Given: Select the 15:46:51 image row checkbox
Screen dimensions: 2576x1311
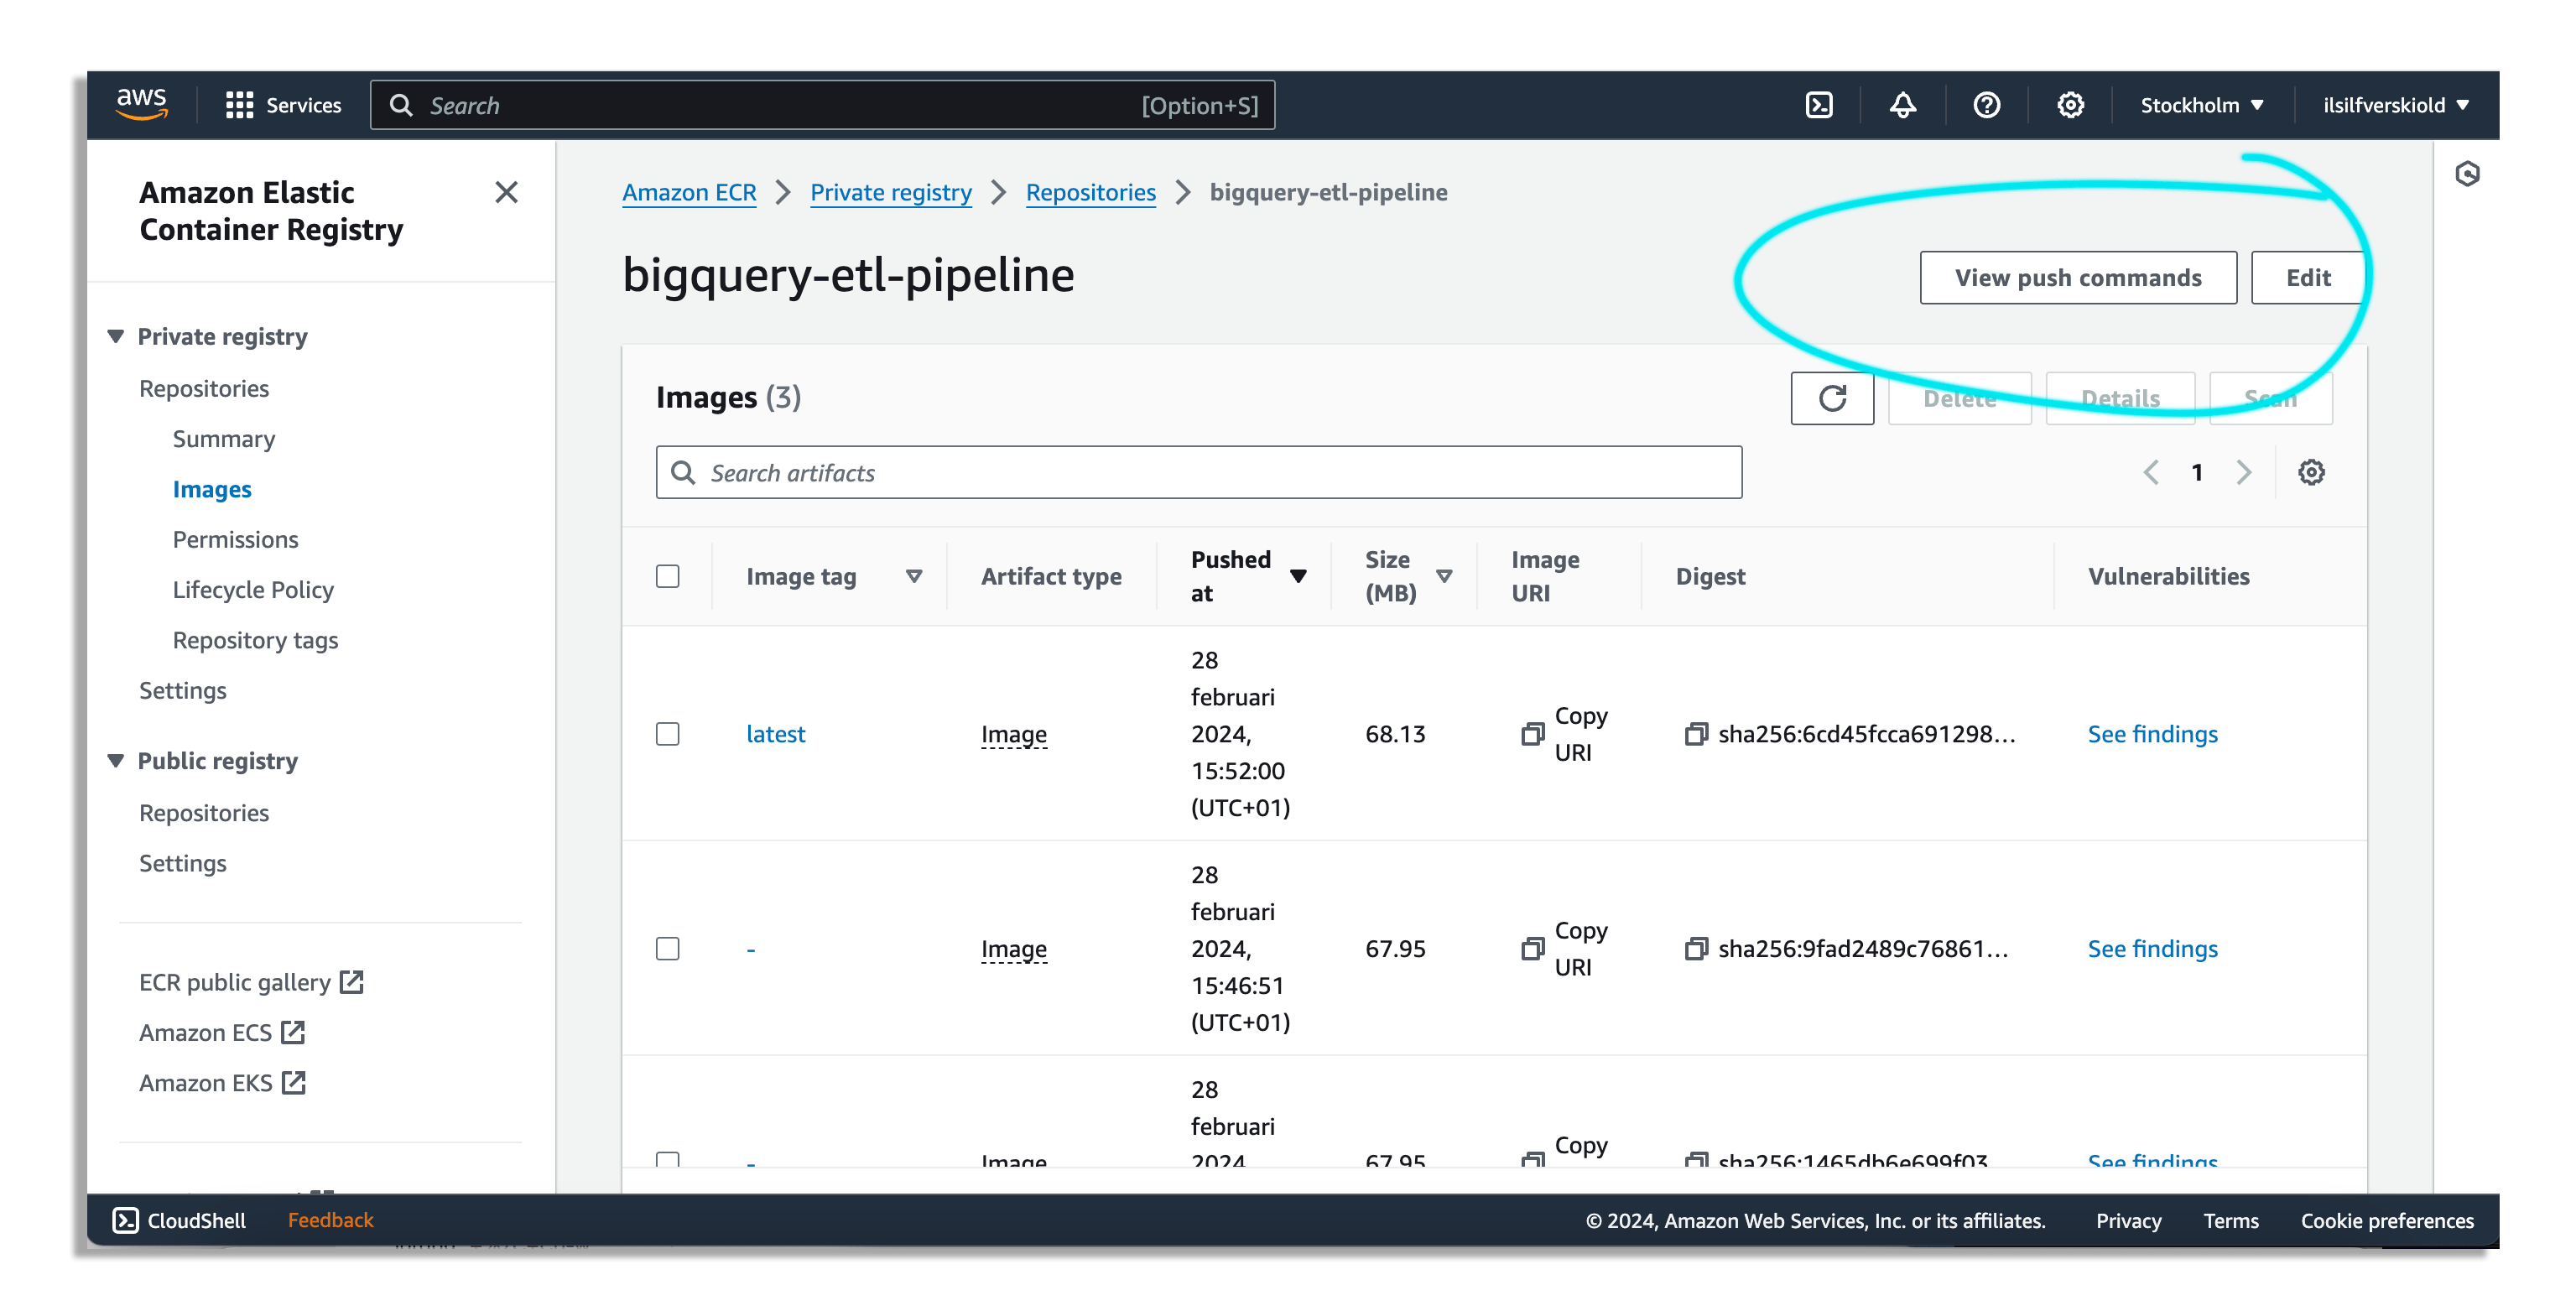Looking at the screenshot, I should pos(668,948).
